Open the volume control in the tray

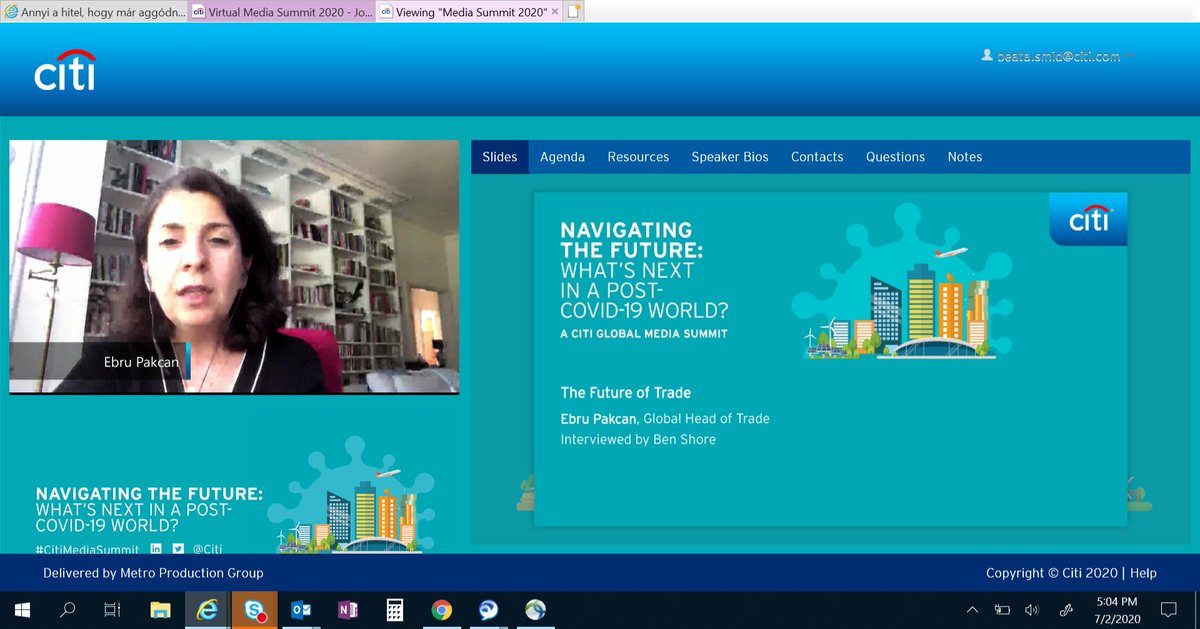tap(1032, 609)
